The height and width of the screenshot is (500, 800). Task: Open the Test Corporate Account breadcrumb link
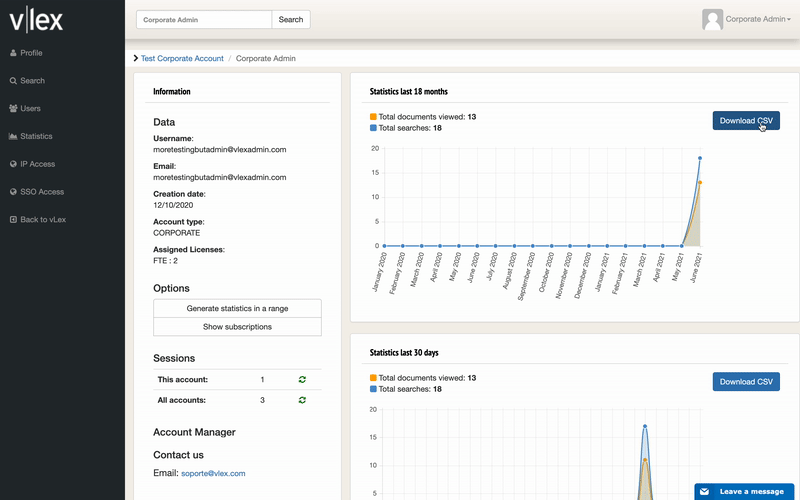(x=182, y=58)
